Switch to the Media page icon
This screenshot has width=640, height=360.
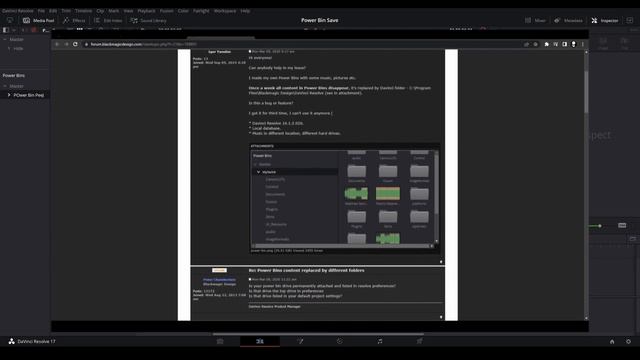click(x=220, y=341)
